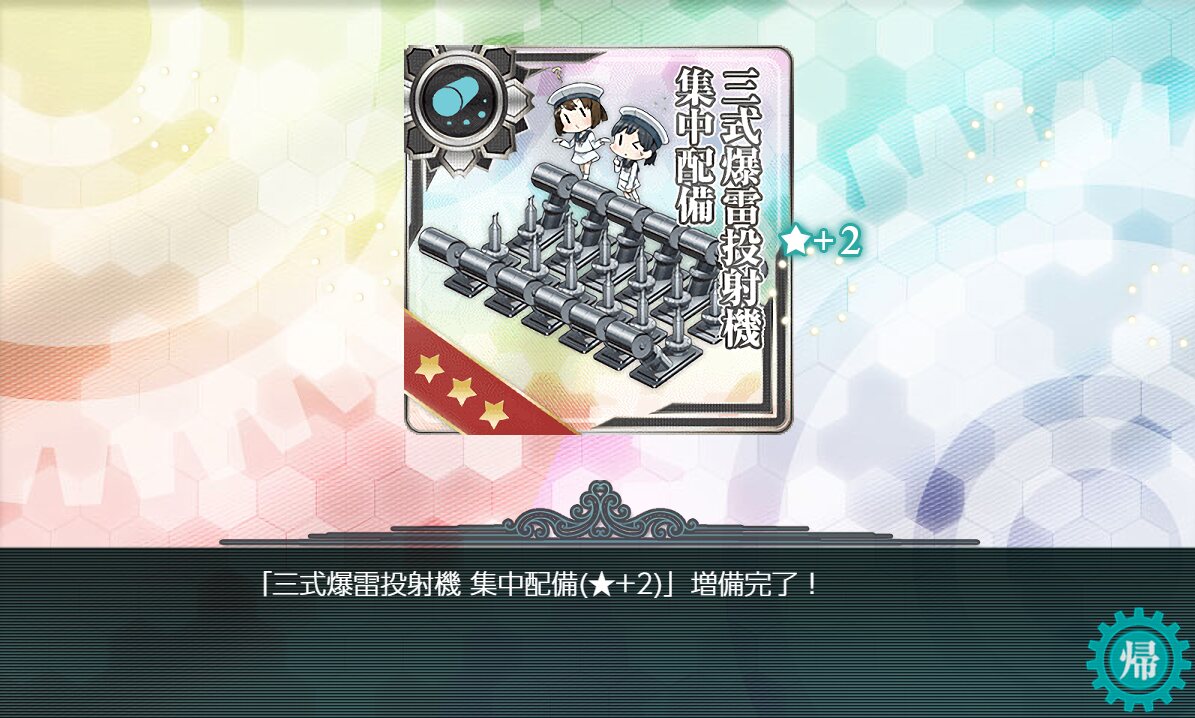The height and width of the screenshot is (718, 1195).
Task: Click the depth charge equipment type icon
Action: 459,107
